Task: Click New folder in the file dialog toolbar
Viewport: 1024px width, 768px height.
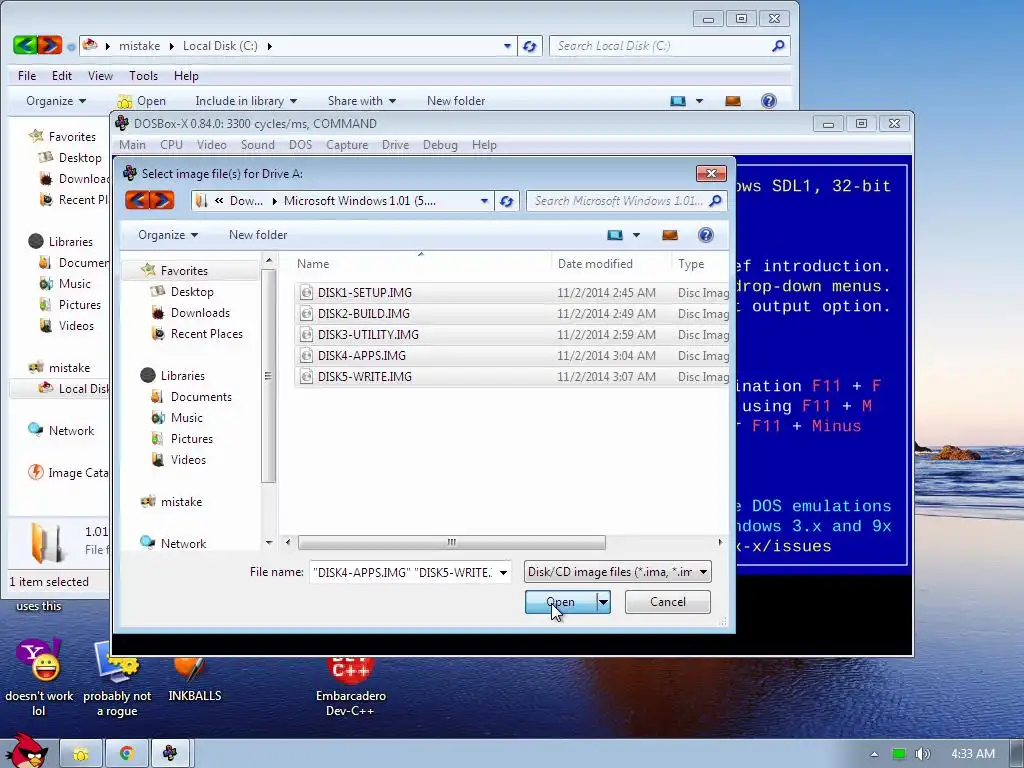Action: click(x=258, y=234)
